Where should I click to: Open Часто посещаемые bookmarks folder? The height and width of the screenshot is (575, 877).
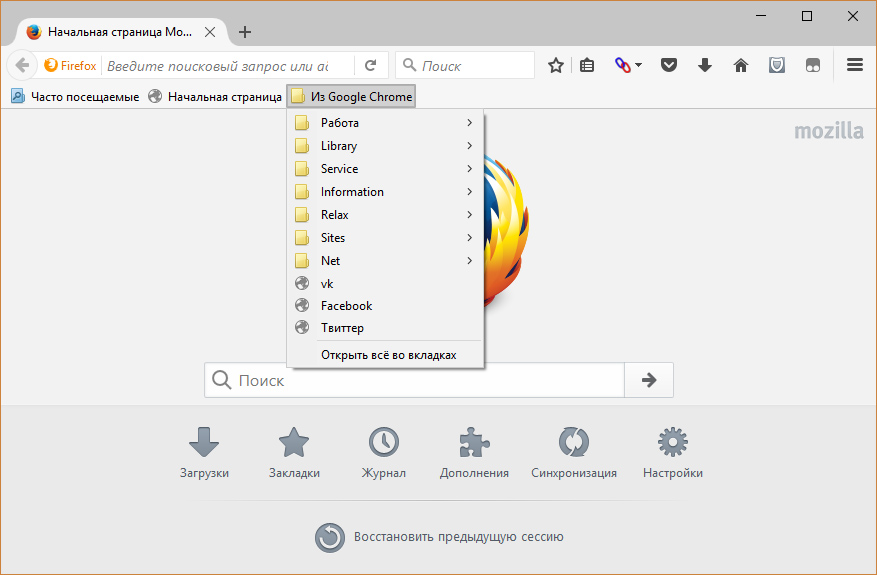click(75, 96)
